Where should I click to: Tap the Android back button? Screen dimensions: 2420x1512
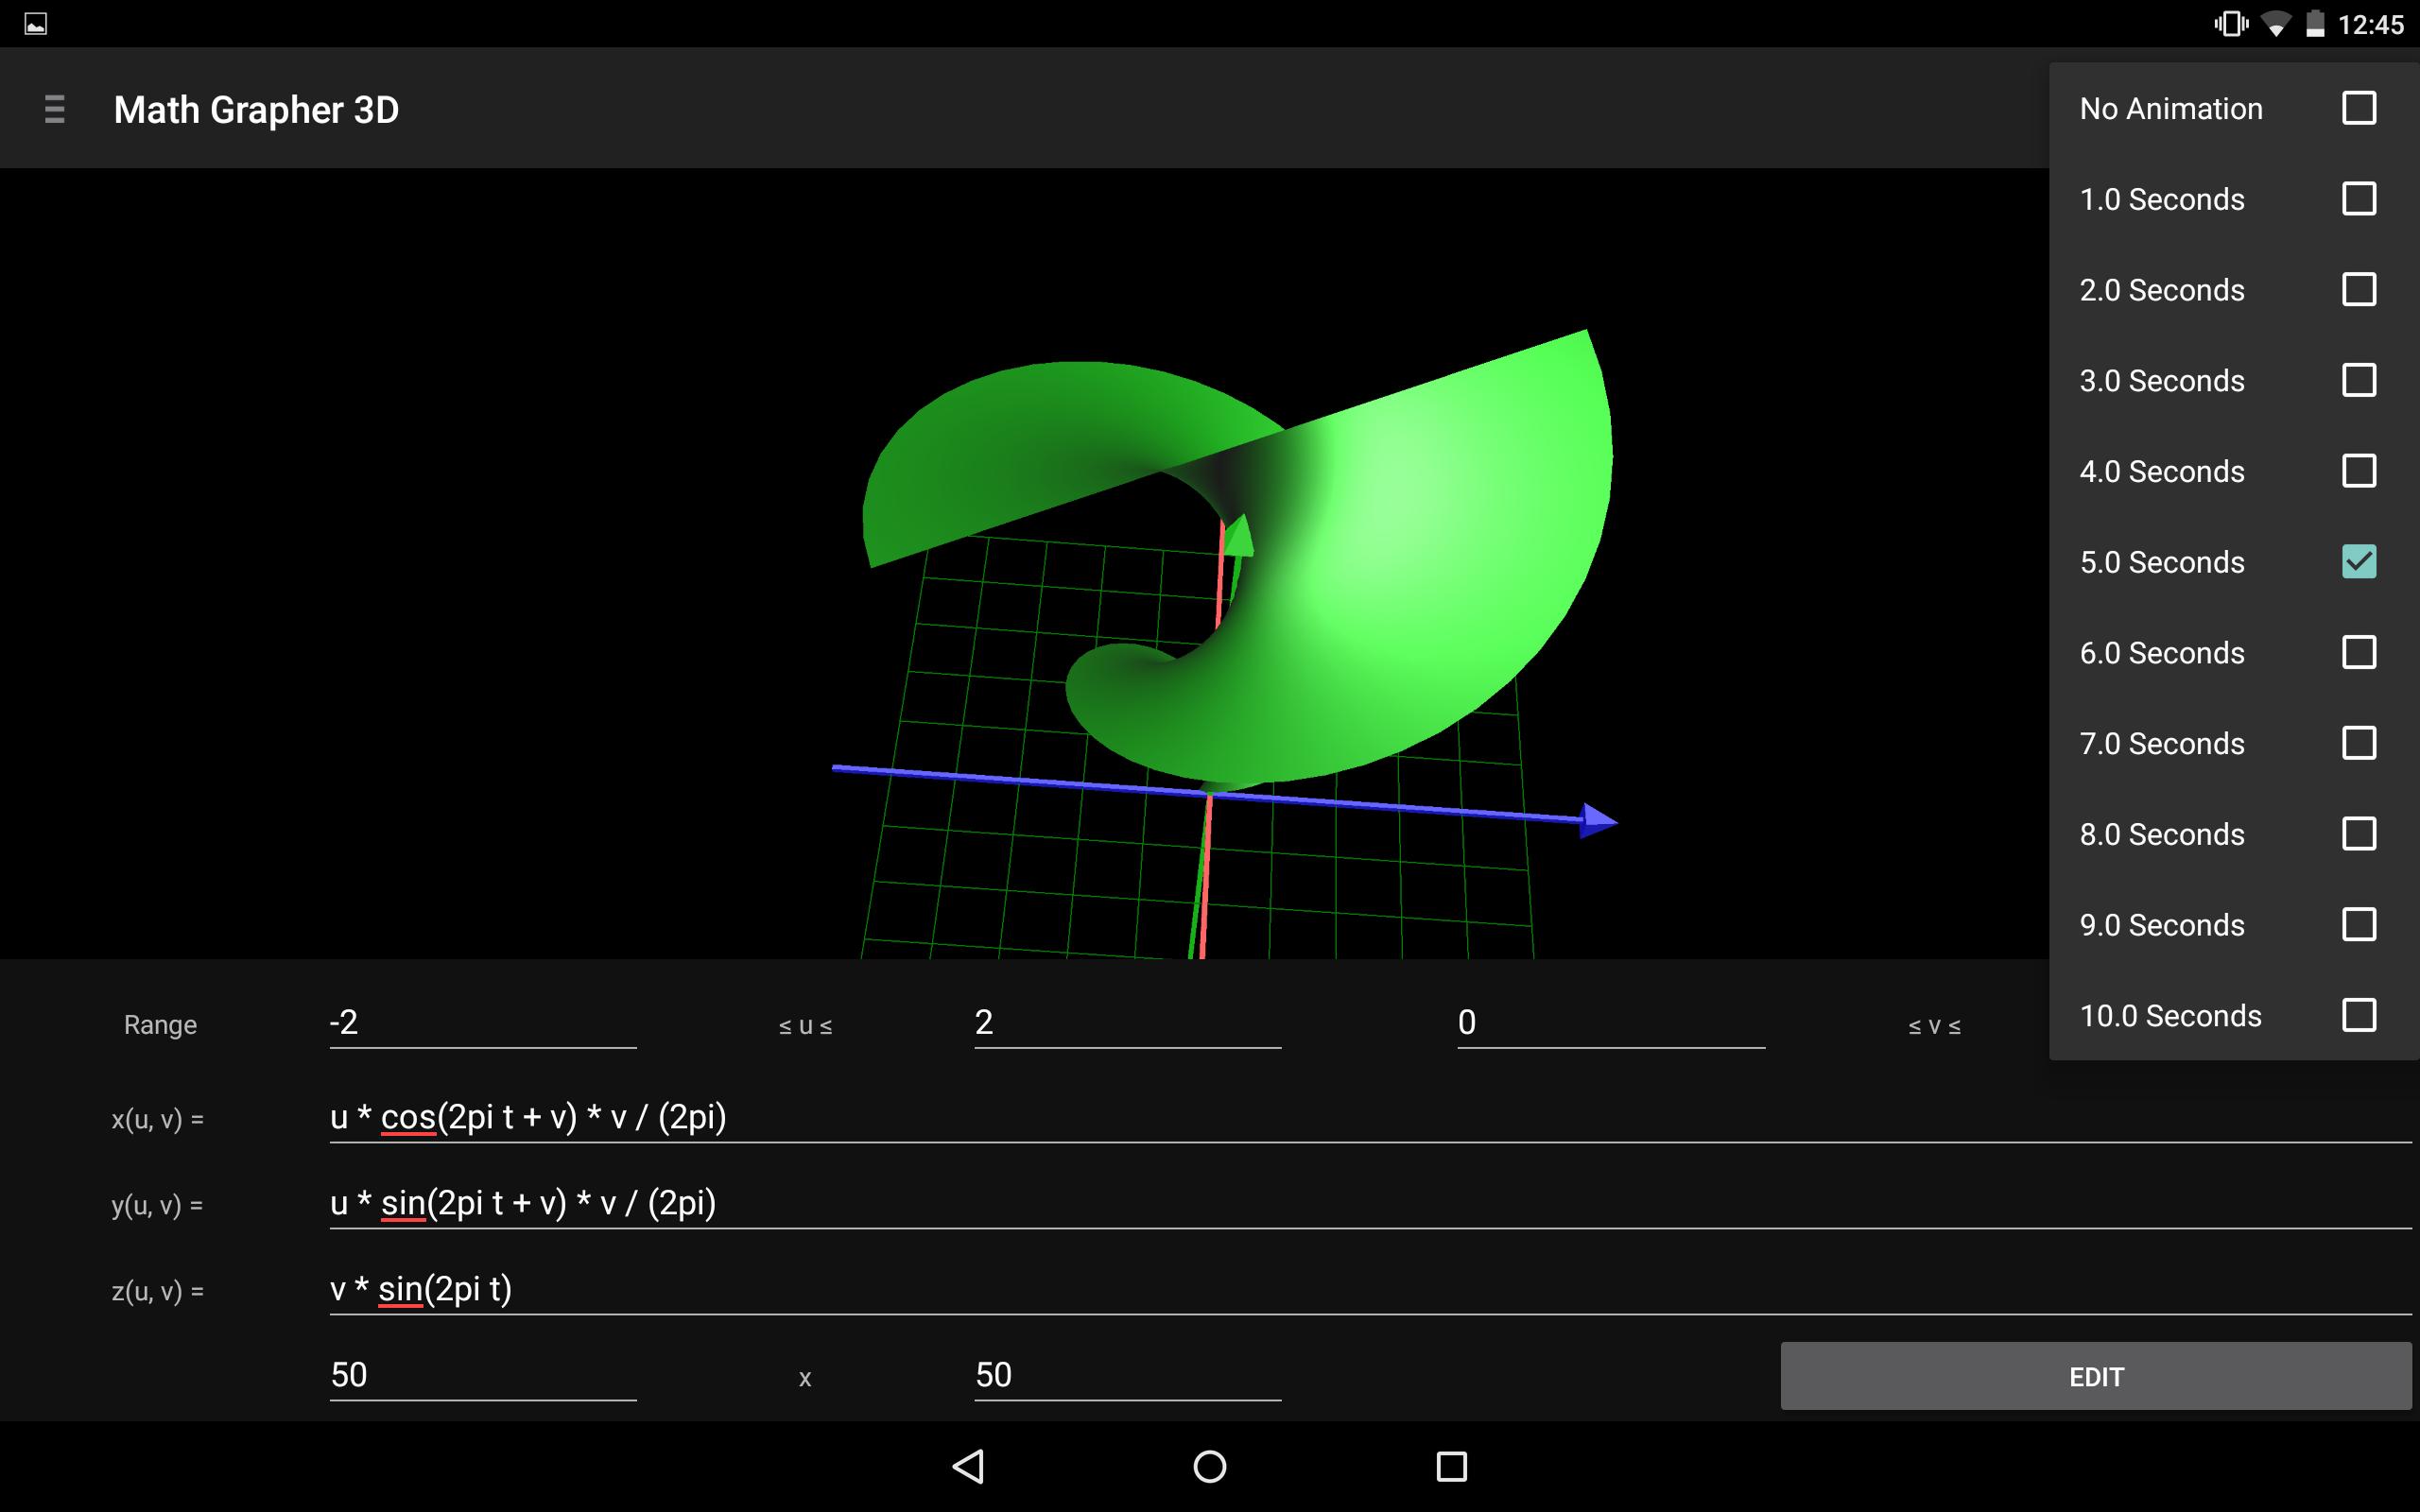point(968,1466)
